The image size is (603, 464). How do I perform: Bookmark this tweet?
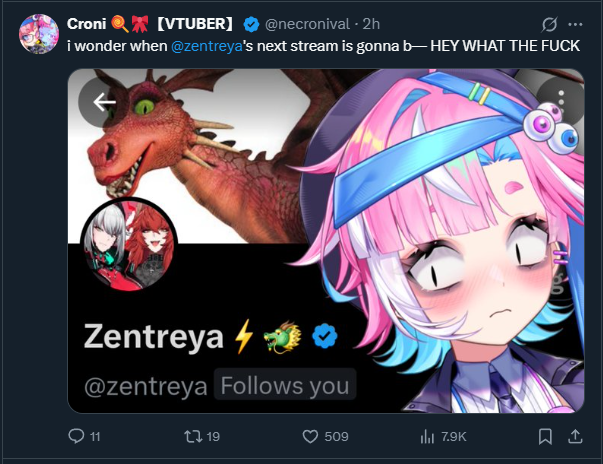[x=545, y=436]
